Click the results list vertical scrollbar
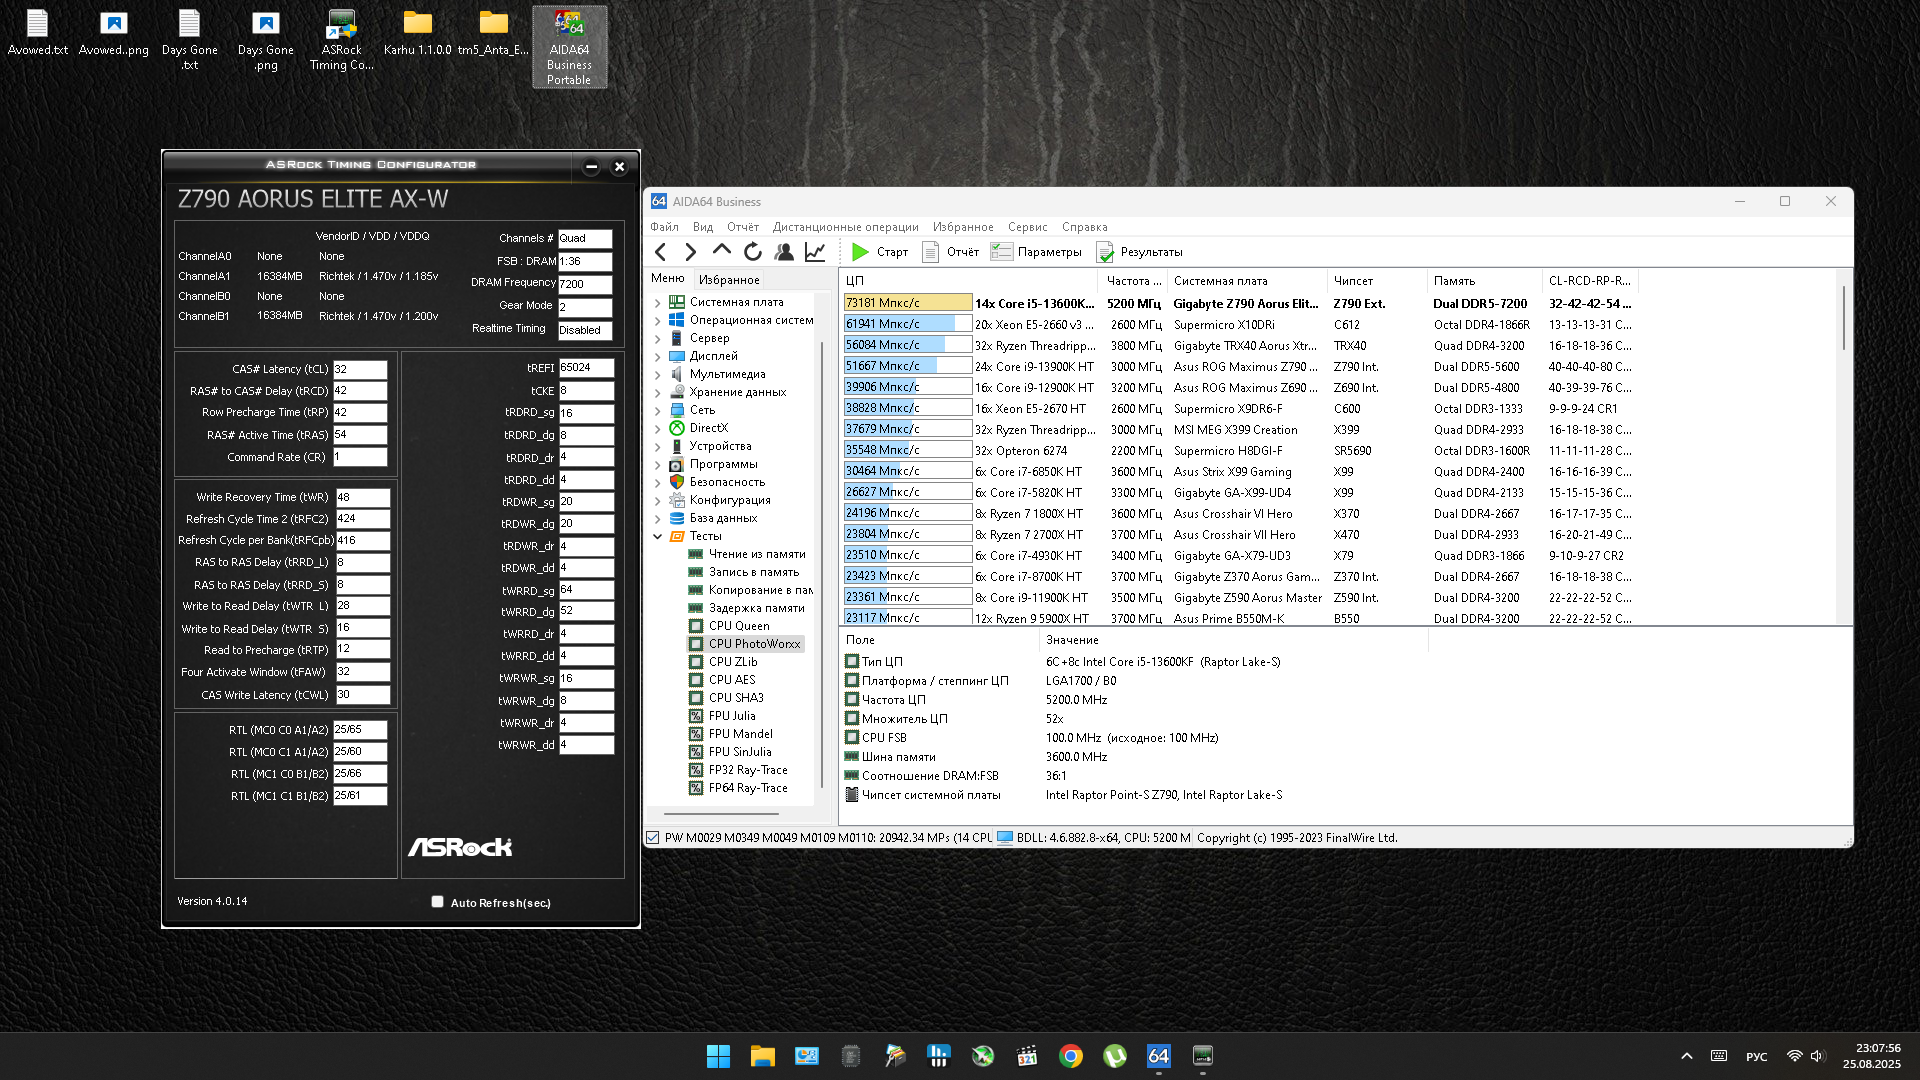 pyautogui.click(x=1843, y=320)
